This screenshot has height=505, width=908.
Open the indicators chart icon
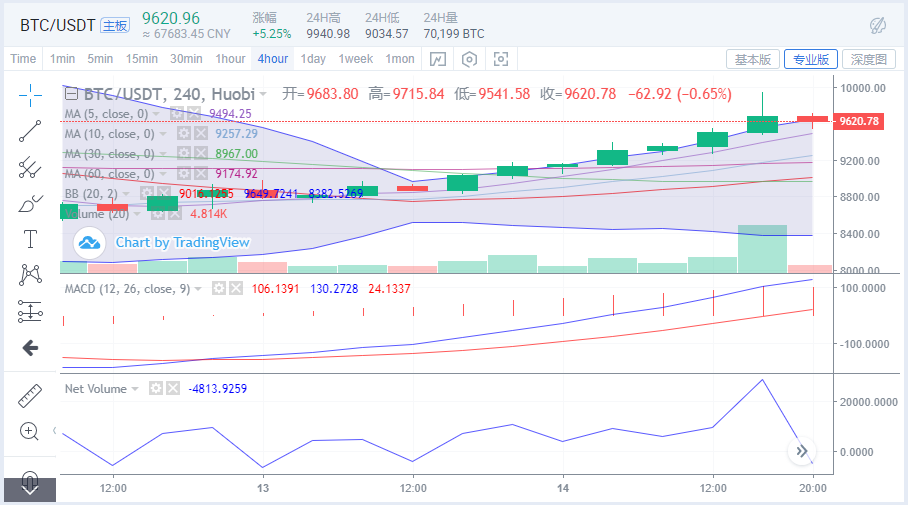(x=438, y=59)
